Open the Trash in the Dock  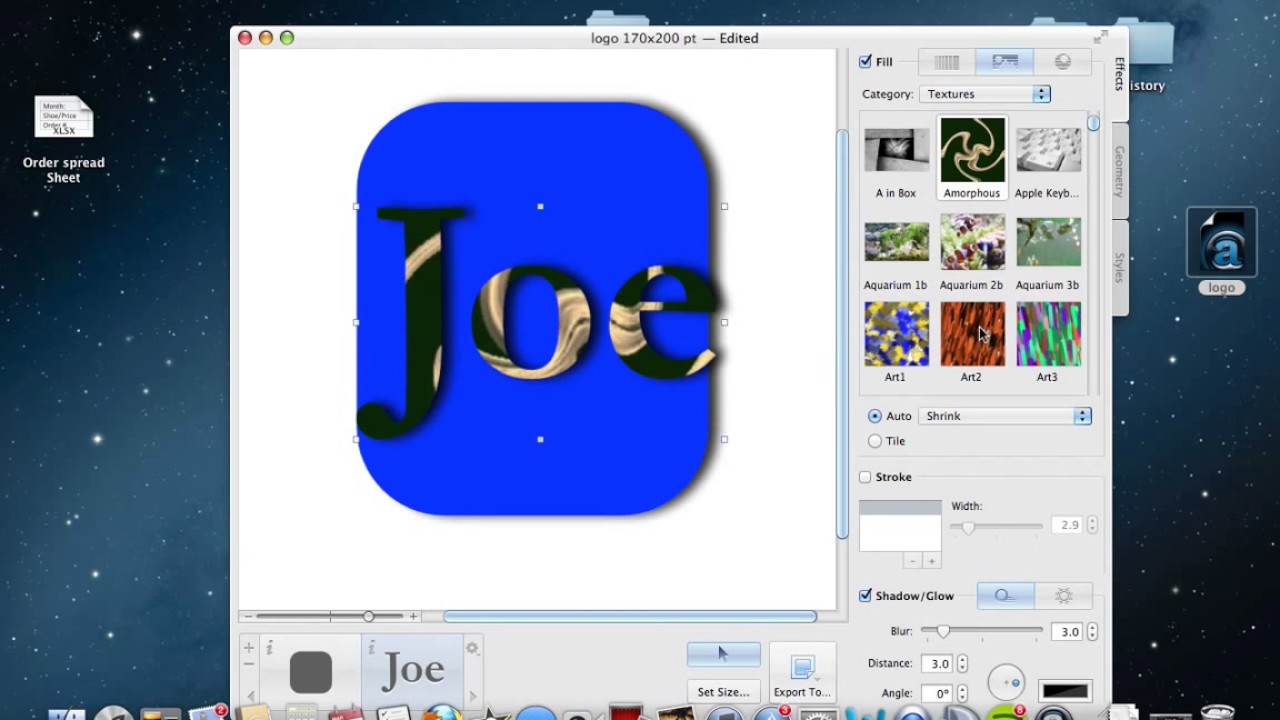pyautogui.click(x=1217, y=712)
